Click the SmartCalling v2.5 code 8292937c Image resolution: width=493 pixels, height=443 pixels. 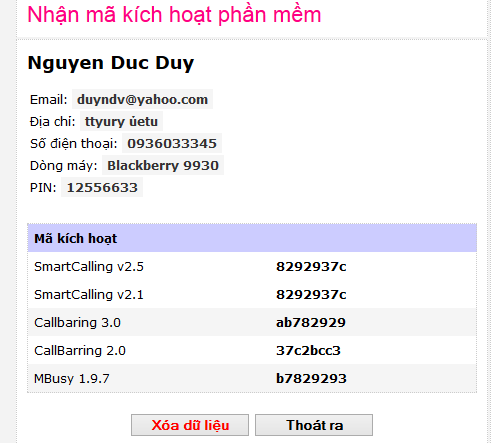pyautogui.click(x=311, y=266)
